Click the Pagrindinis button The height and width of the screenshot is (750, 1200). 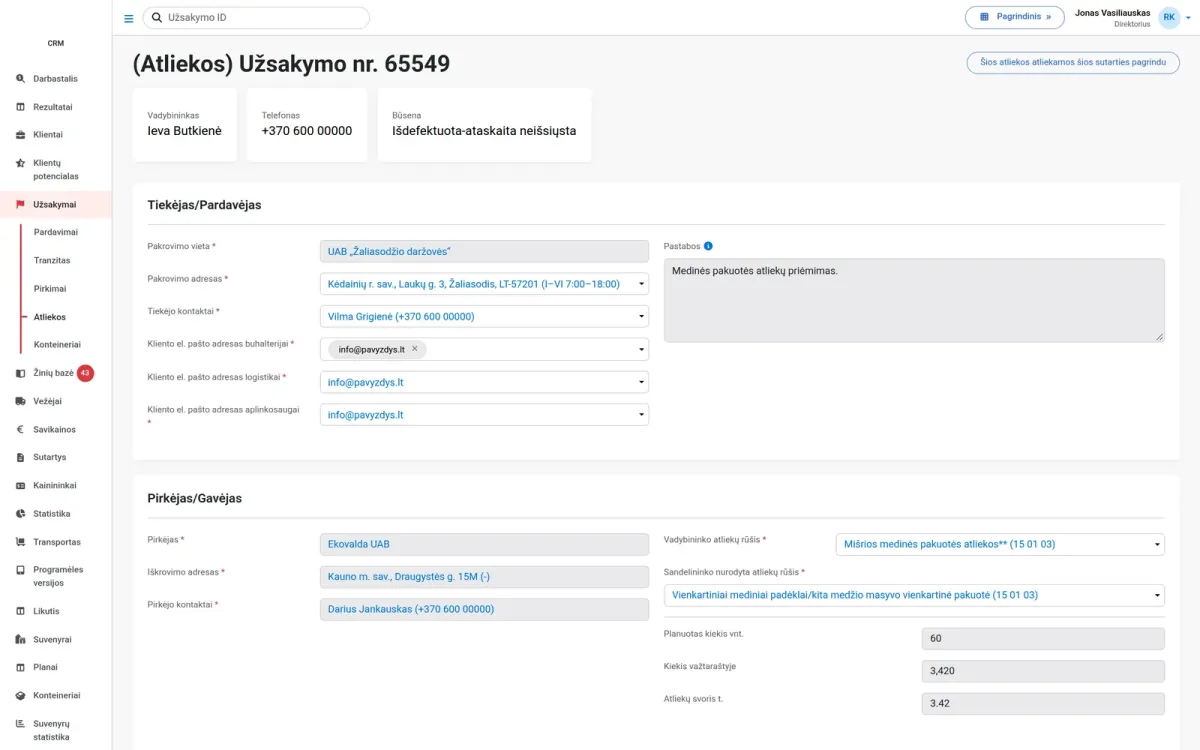1014,17
